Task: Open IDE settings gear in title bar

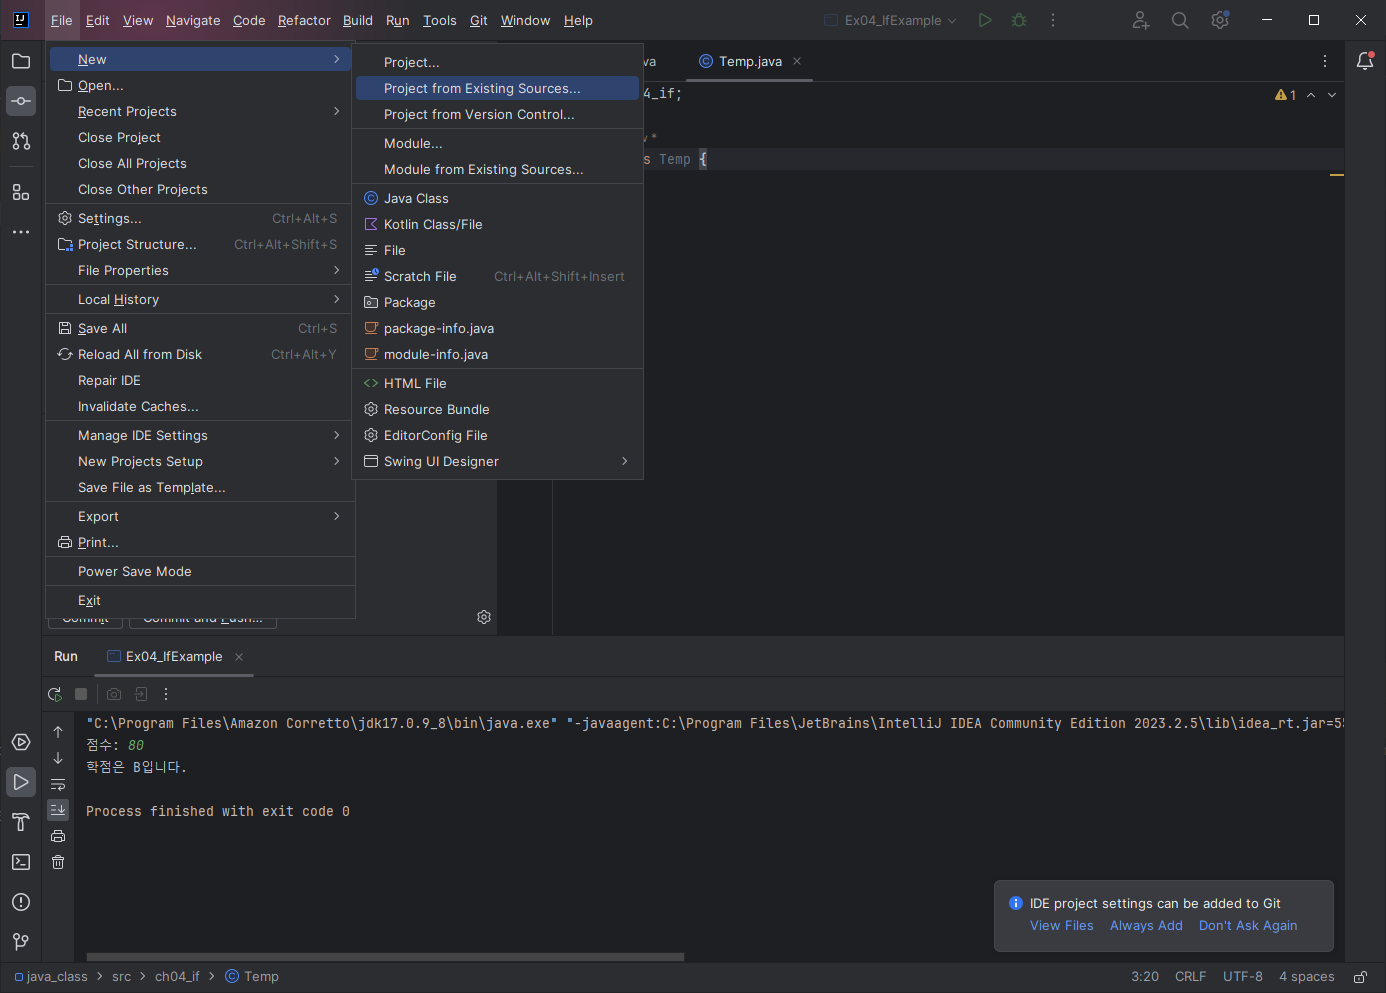Action: point(1220,20)
